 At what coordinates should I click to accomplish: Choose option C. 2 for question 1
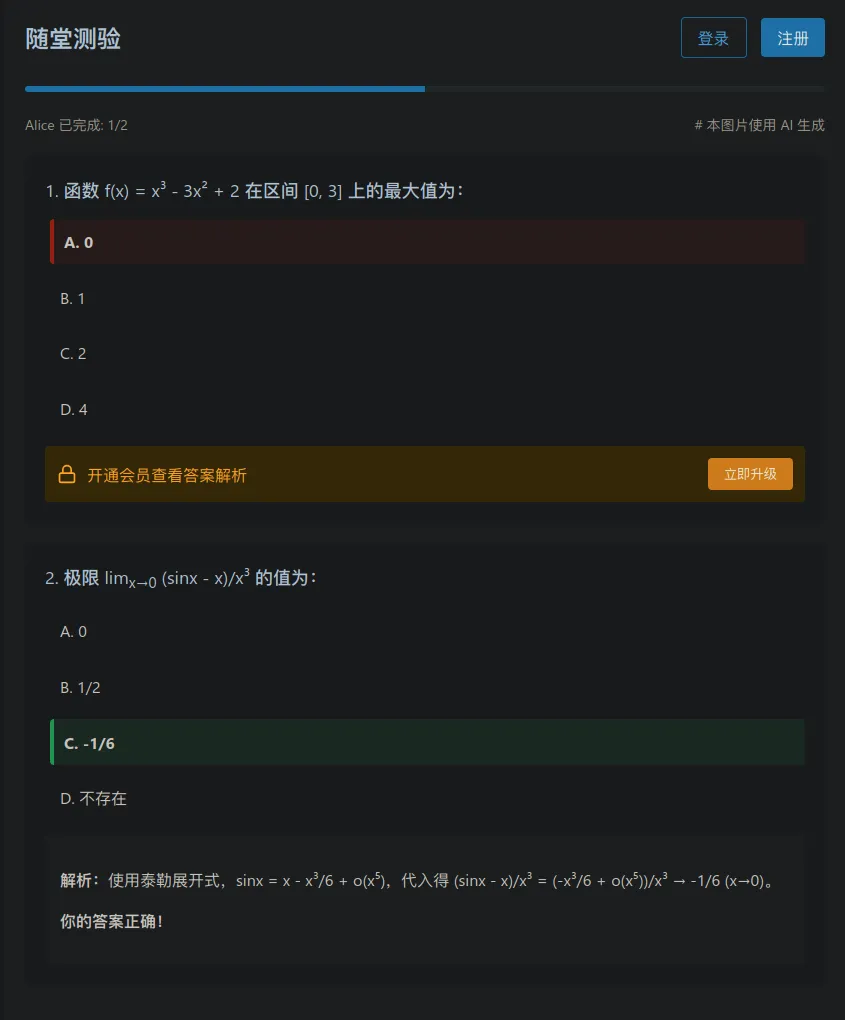tap(427, 353)
